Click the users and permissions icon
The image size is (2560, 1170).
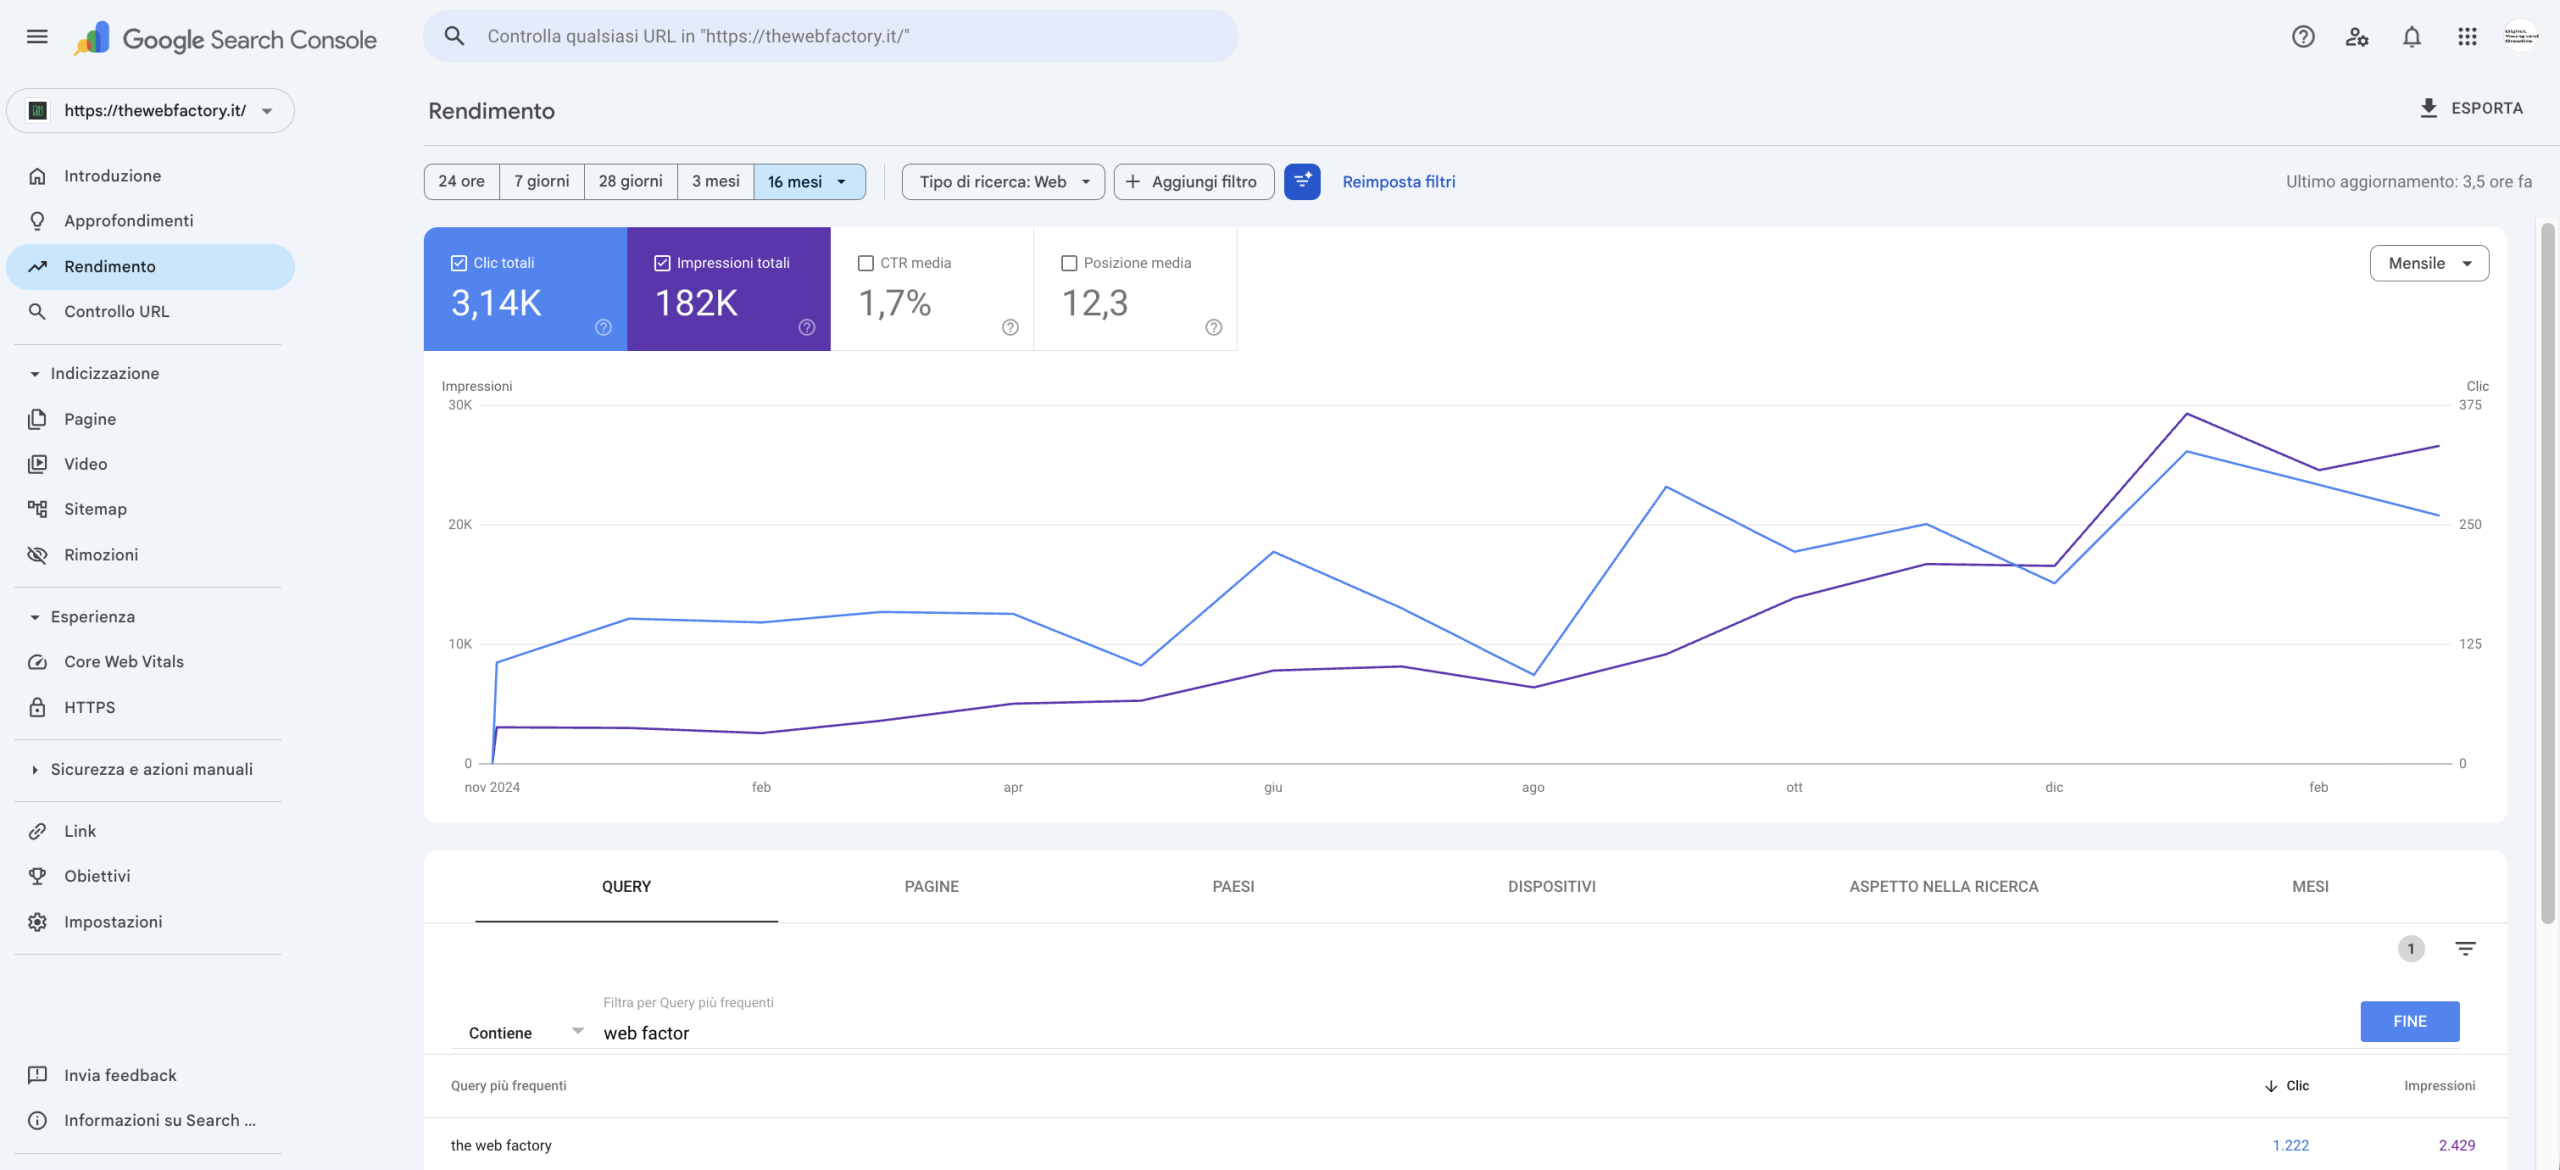click(2357, 37)
